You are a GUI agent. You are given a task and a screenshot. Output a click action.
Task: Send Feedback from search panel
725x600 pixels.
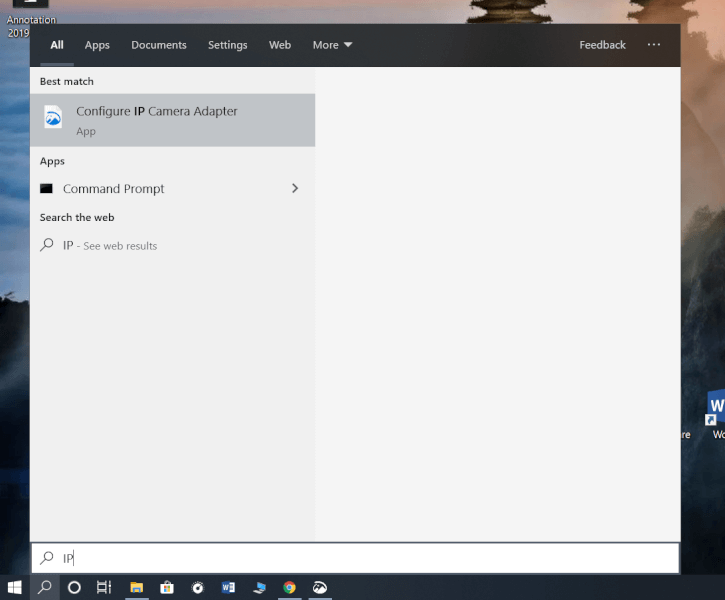(602, 45)
